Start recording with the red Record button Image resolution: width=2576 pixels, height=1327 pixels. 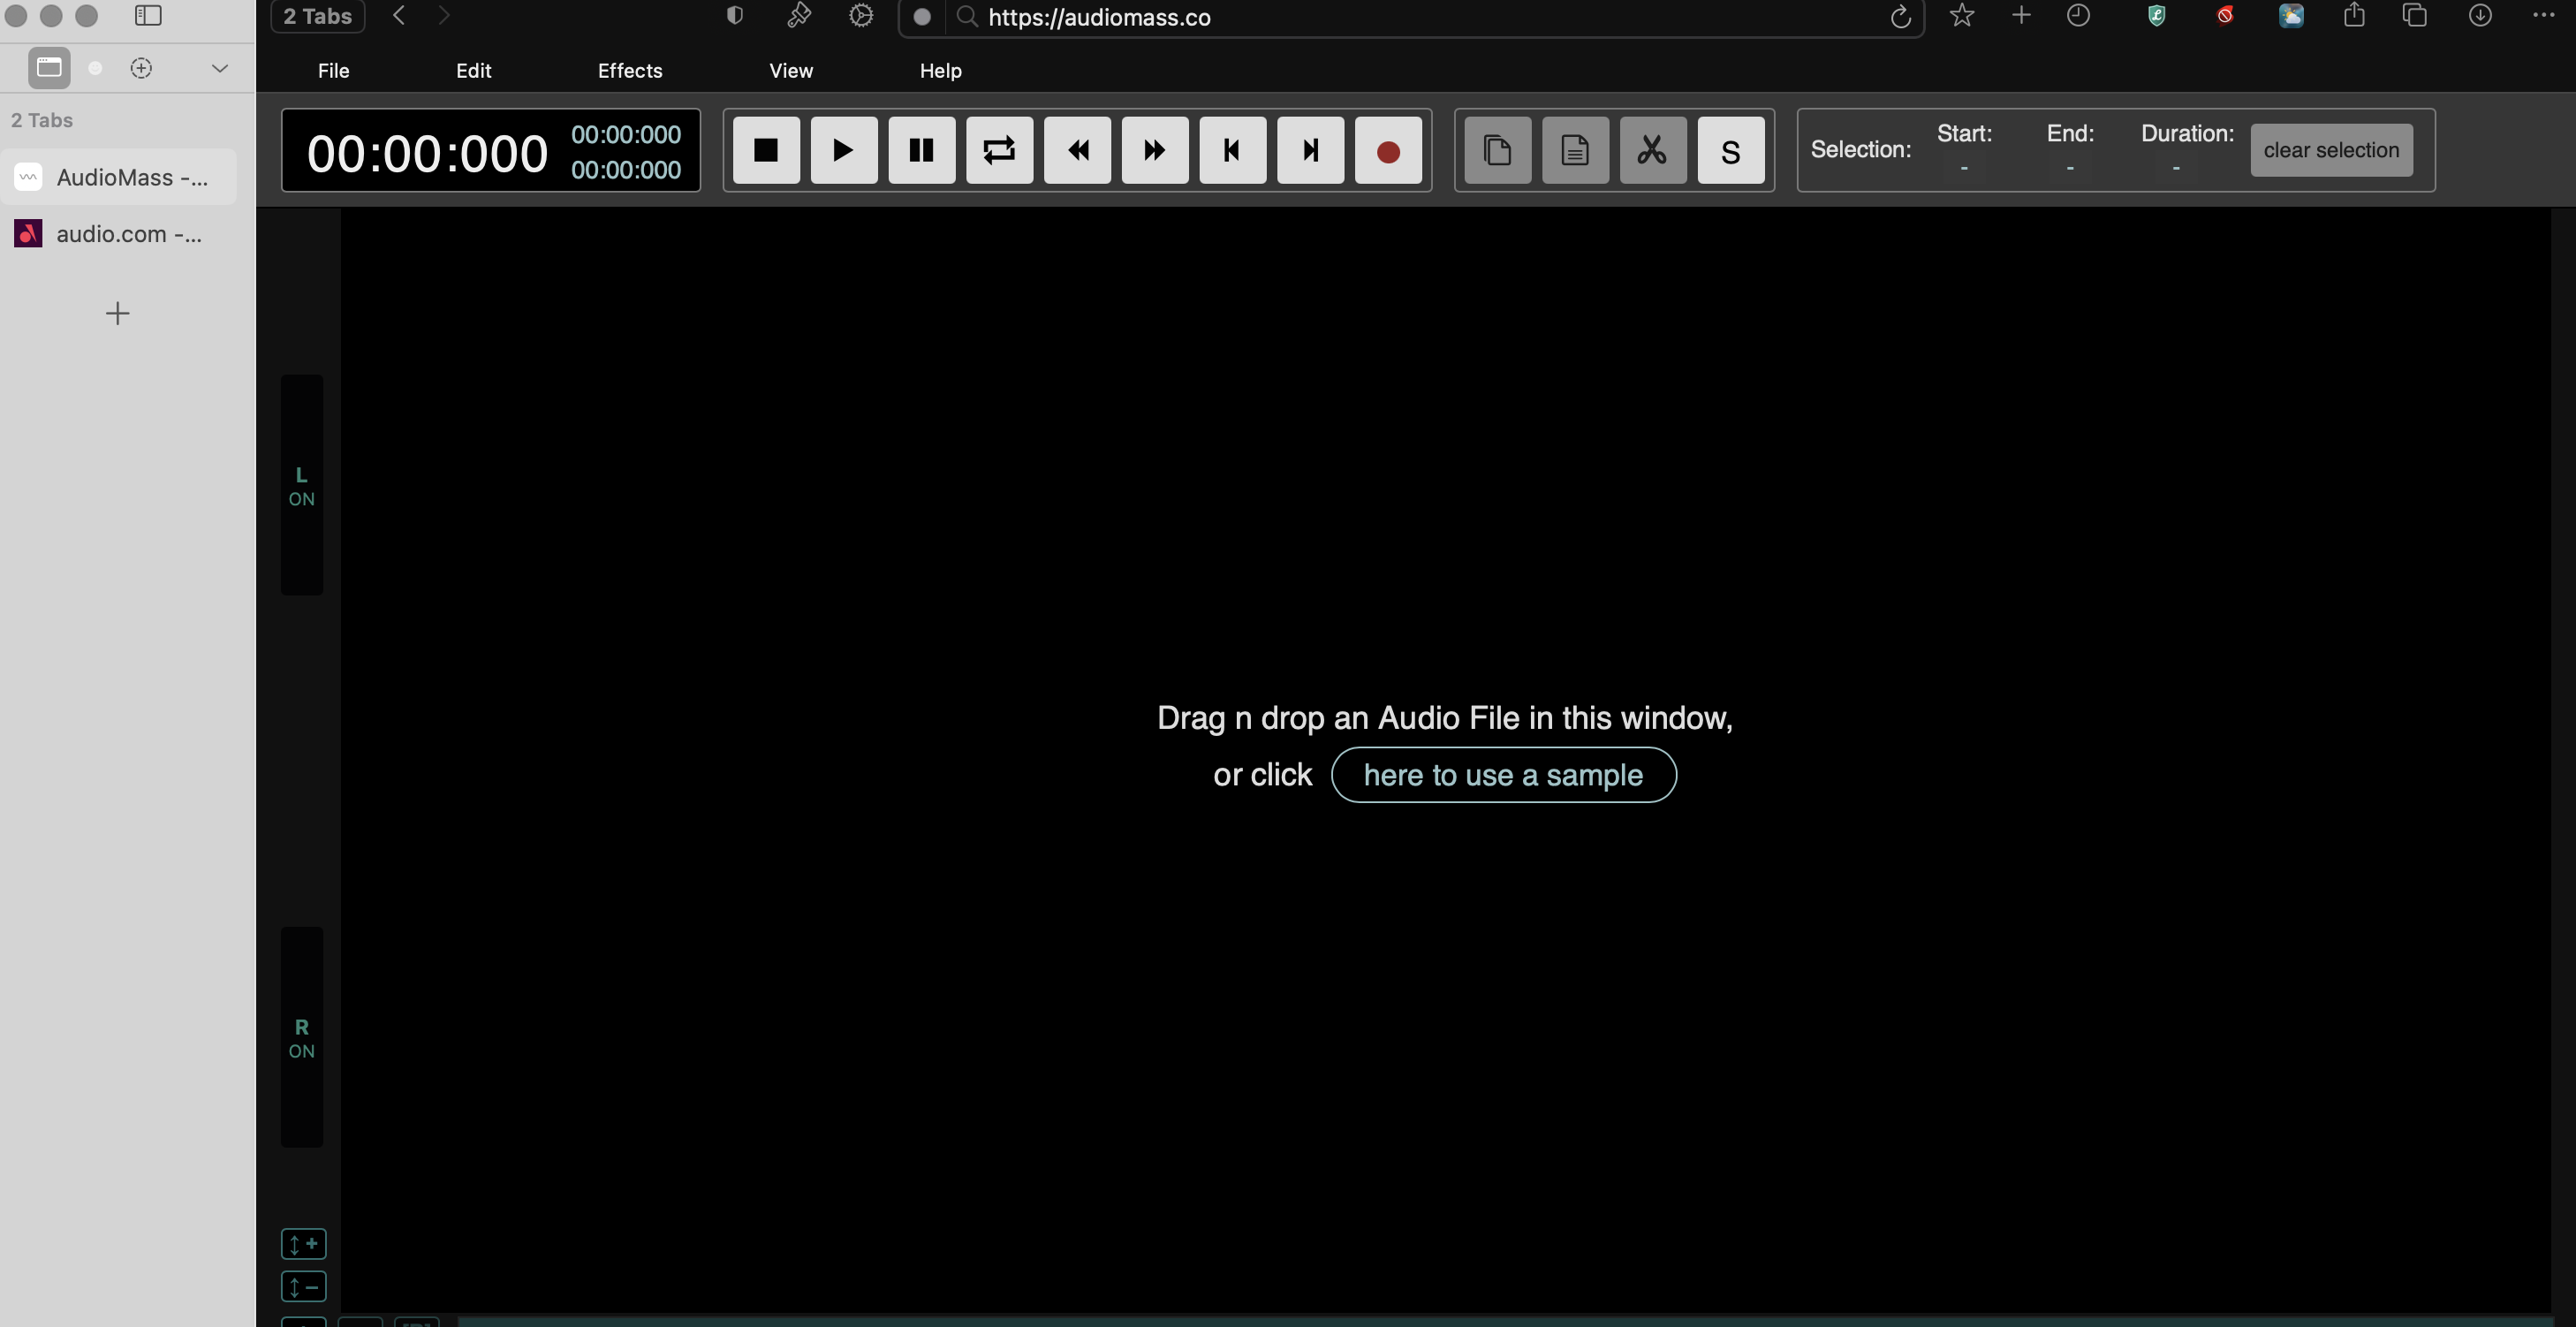tap(1388, 150)
